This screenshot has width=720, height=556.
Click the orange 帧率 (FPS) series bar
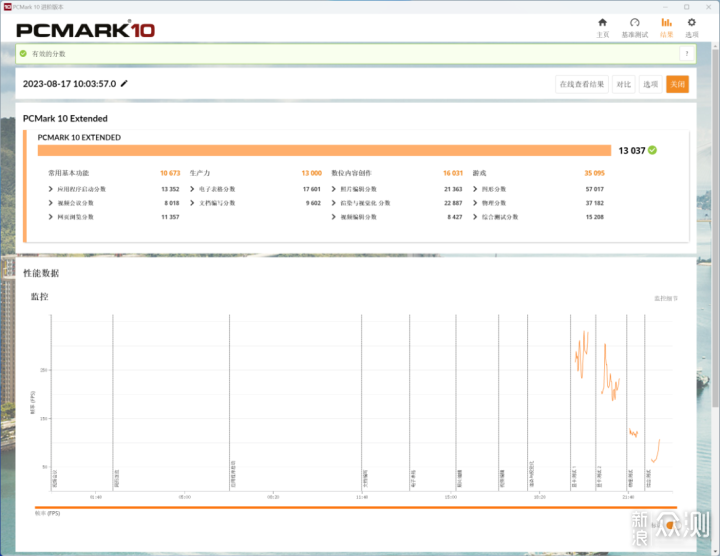356,507
